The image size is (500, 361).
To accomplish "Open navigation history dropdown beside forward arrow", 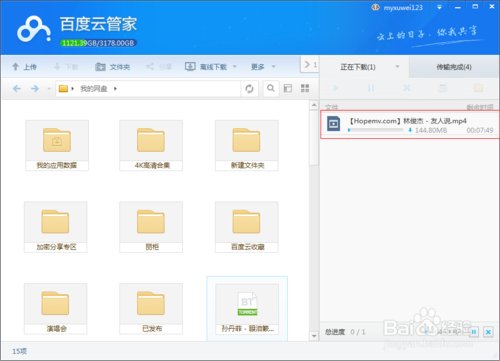I will click(49, 89).
